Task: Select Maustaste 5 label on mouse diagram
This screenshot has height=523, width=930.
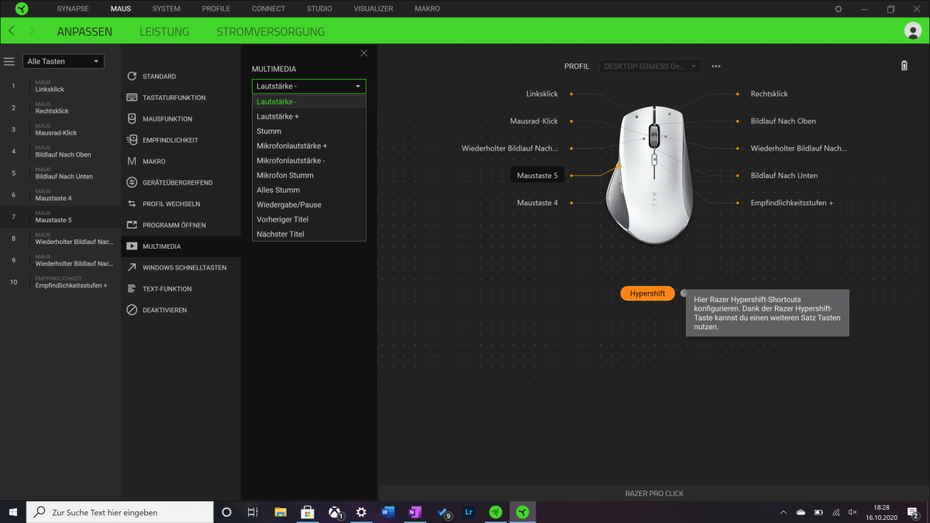Action: pyautogui.click(x=537, y=176)
